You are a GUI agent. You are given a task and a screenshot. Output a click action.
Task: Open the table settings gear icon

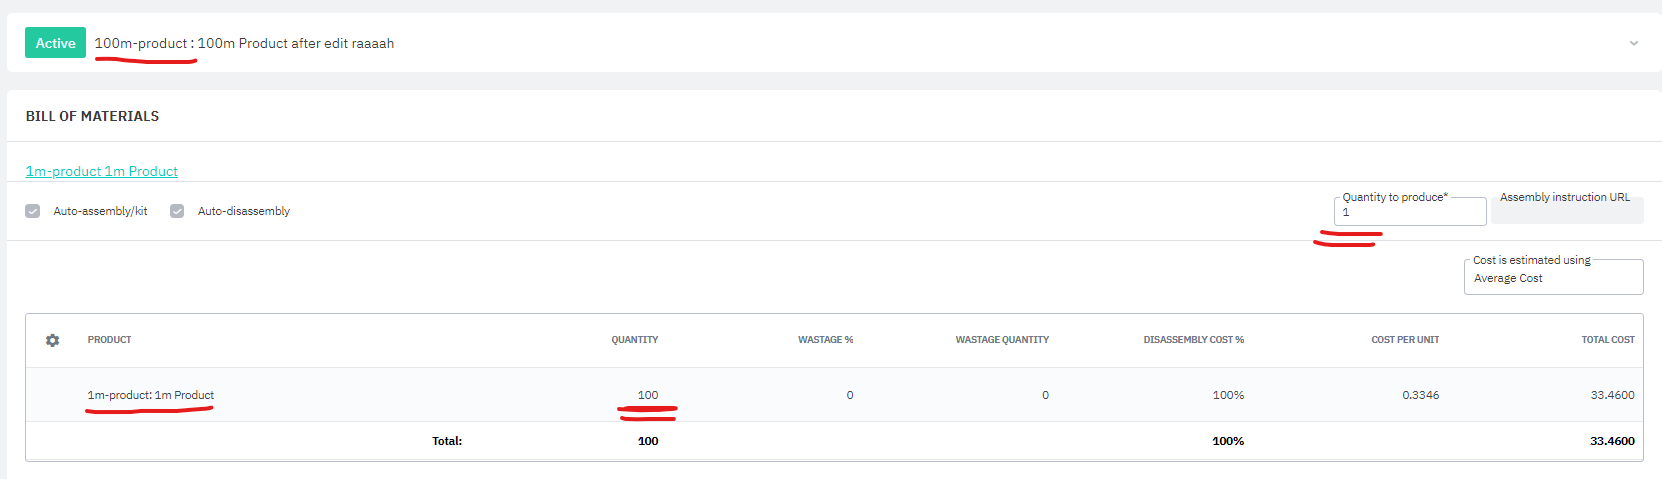(52, 340)
